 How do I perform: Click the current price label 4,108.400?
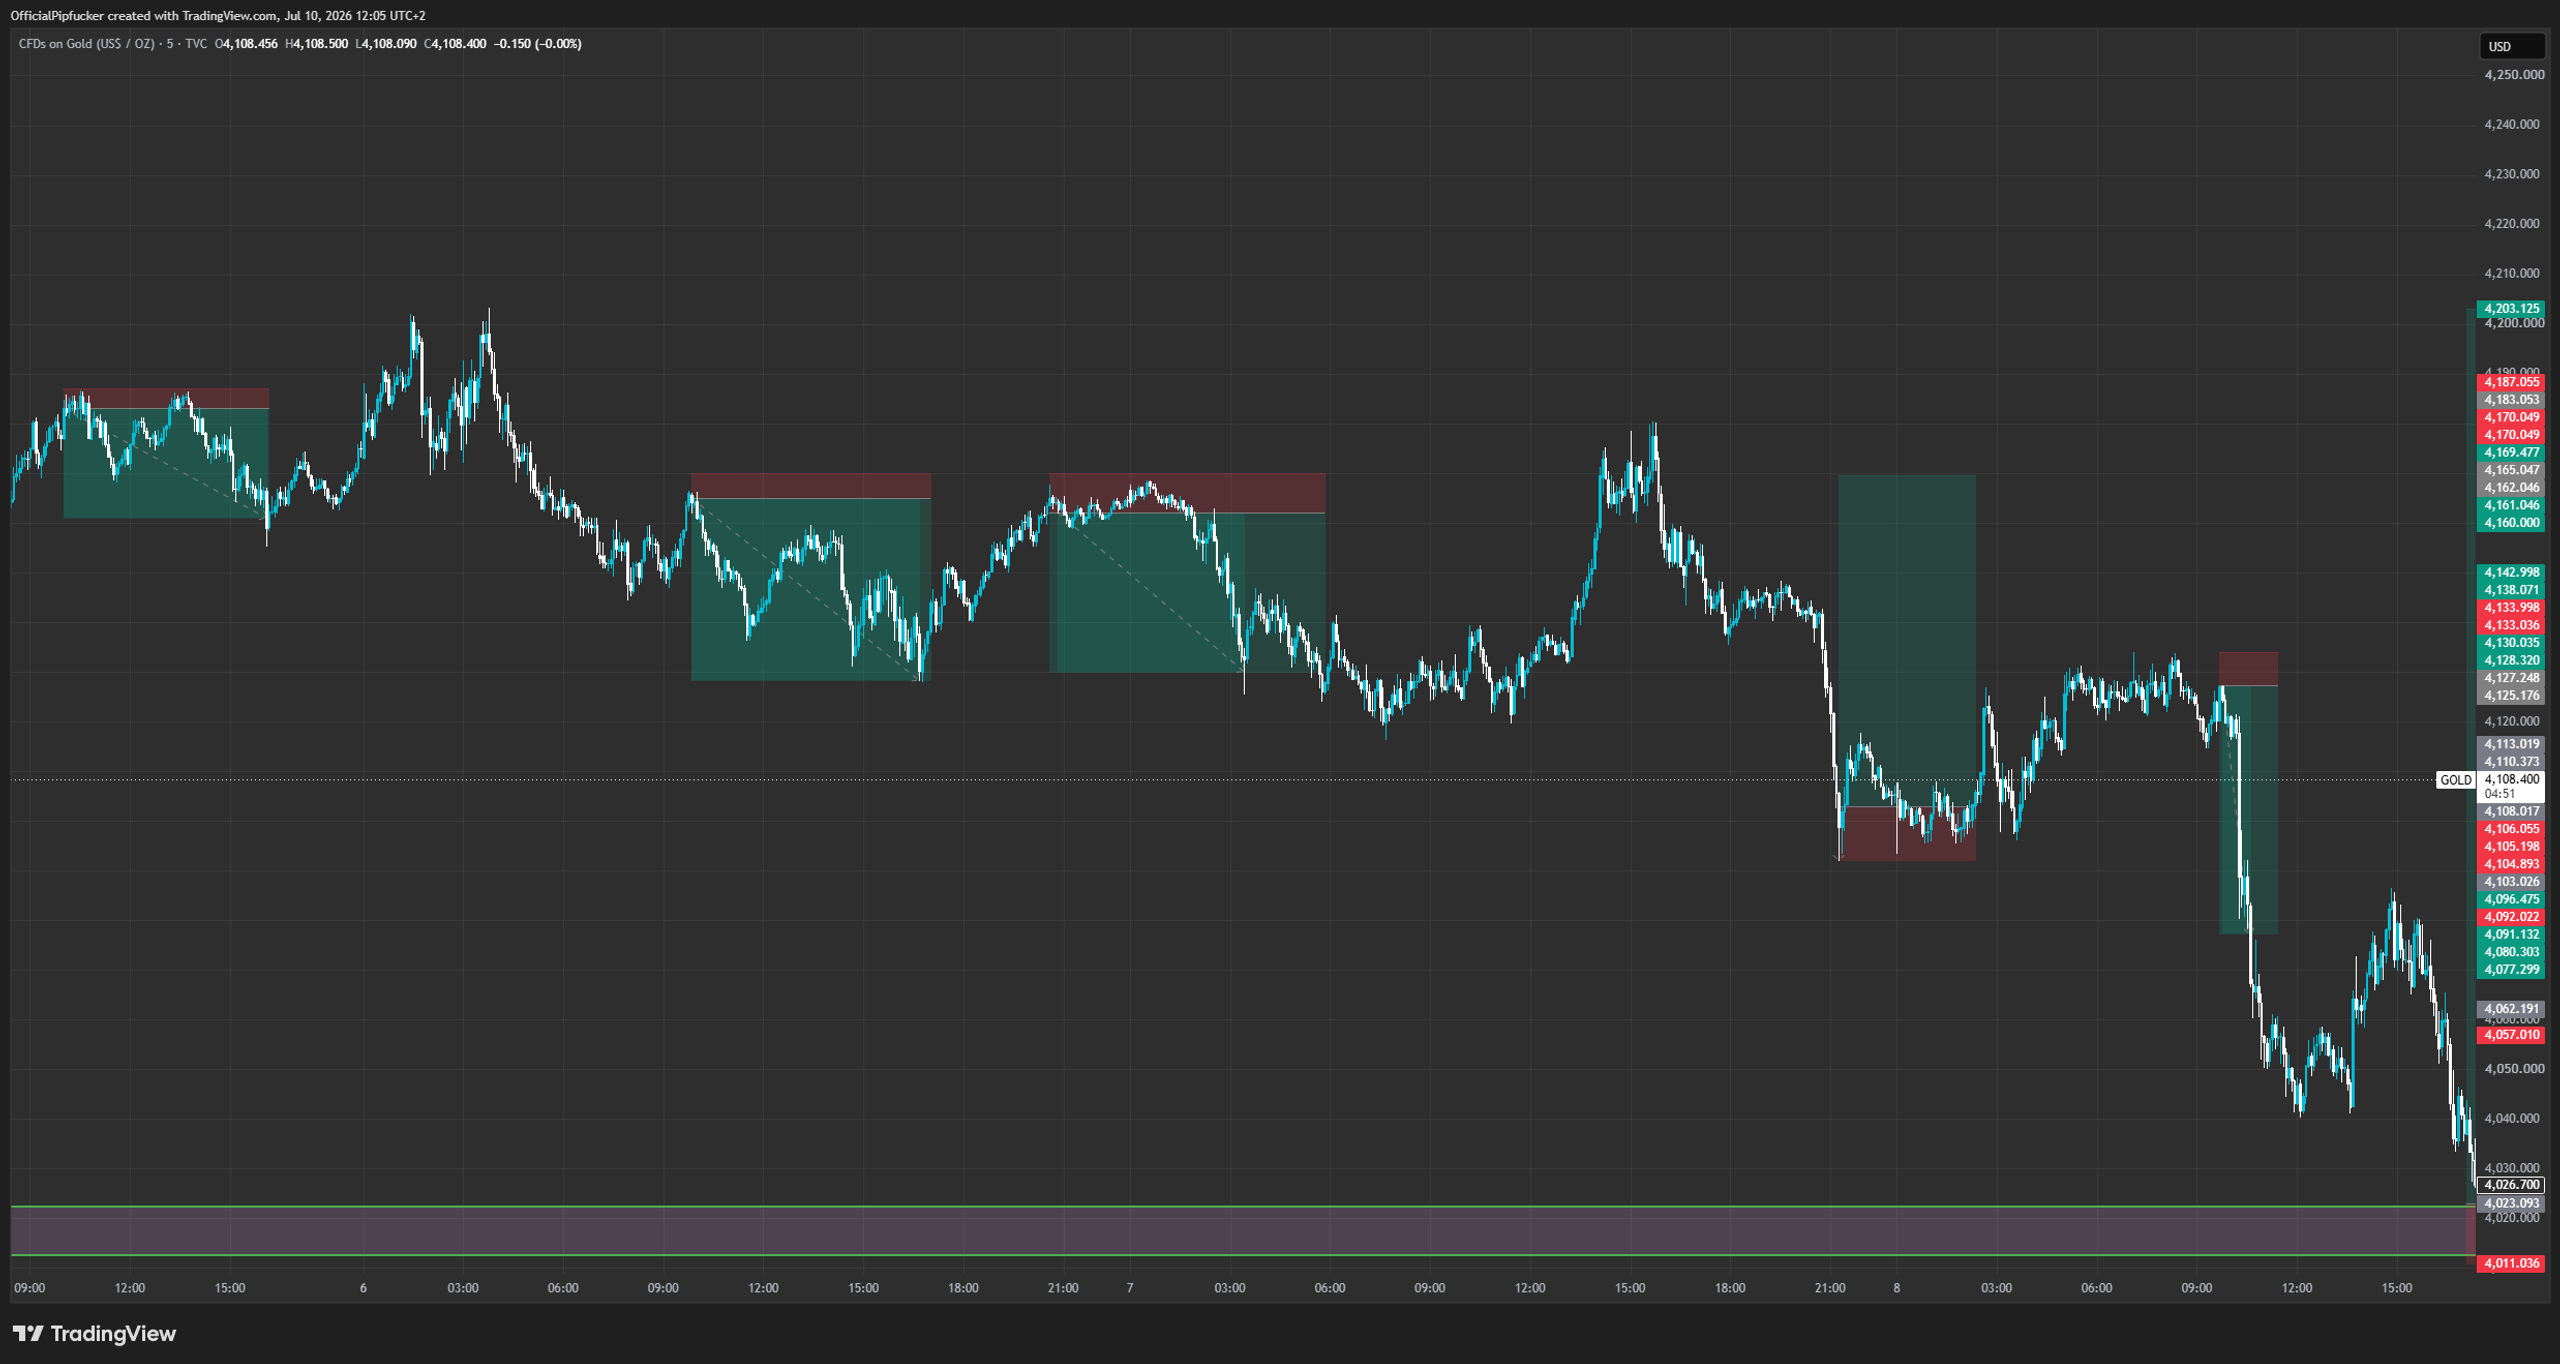click(x=2511, y=779)
